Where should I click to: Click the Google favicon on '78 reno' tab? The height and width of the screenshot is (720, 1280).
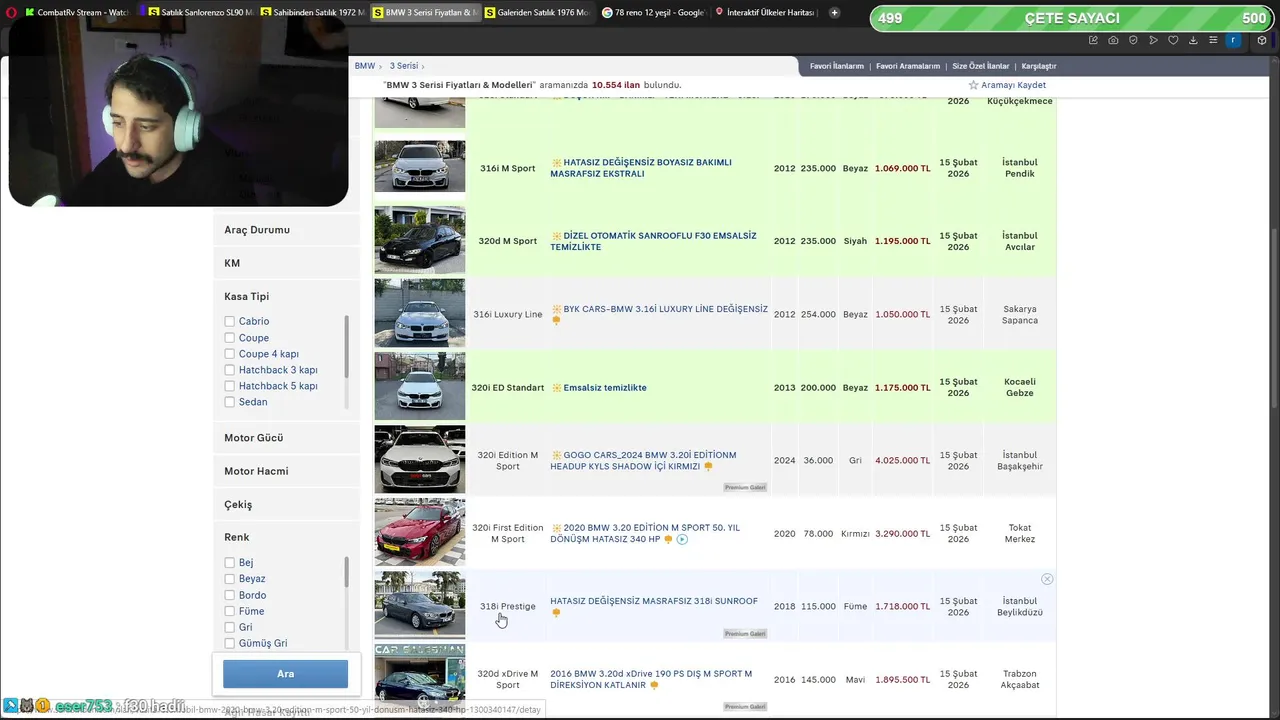[608, 12]
